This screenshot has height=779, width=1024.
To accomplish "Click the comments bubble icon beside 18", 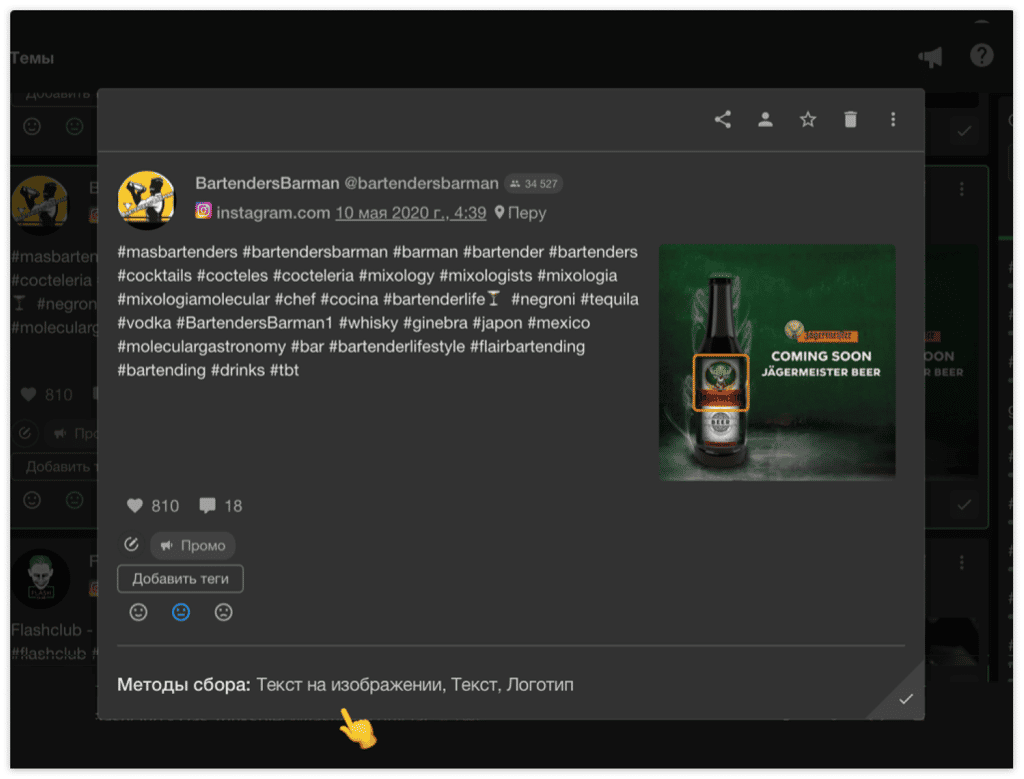I will 208,505.
